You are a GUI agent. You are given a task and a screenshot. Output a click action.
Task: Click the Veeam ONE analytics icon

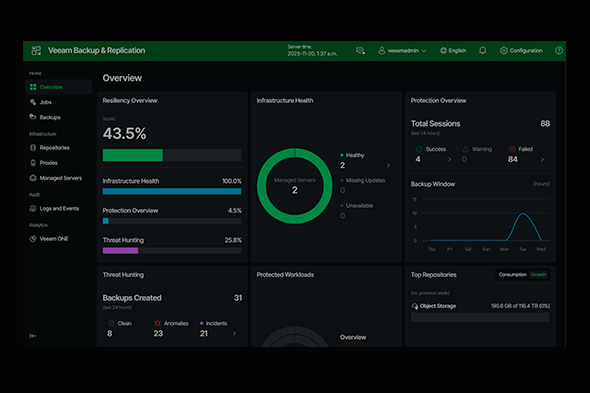(x=33, y=239)
